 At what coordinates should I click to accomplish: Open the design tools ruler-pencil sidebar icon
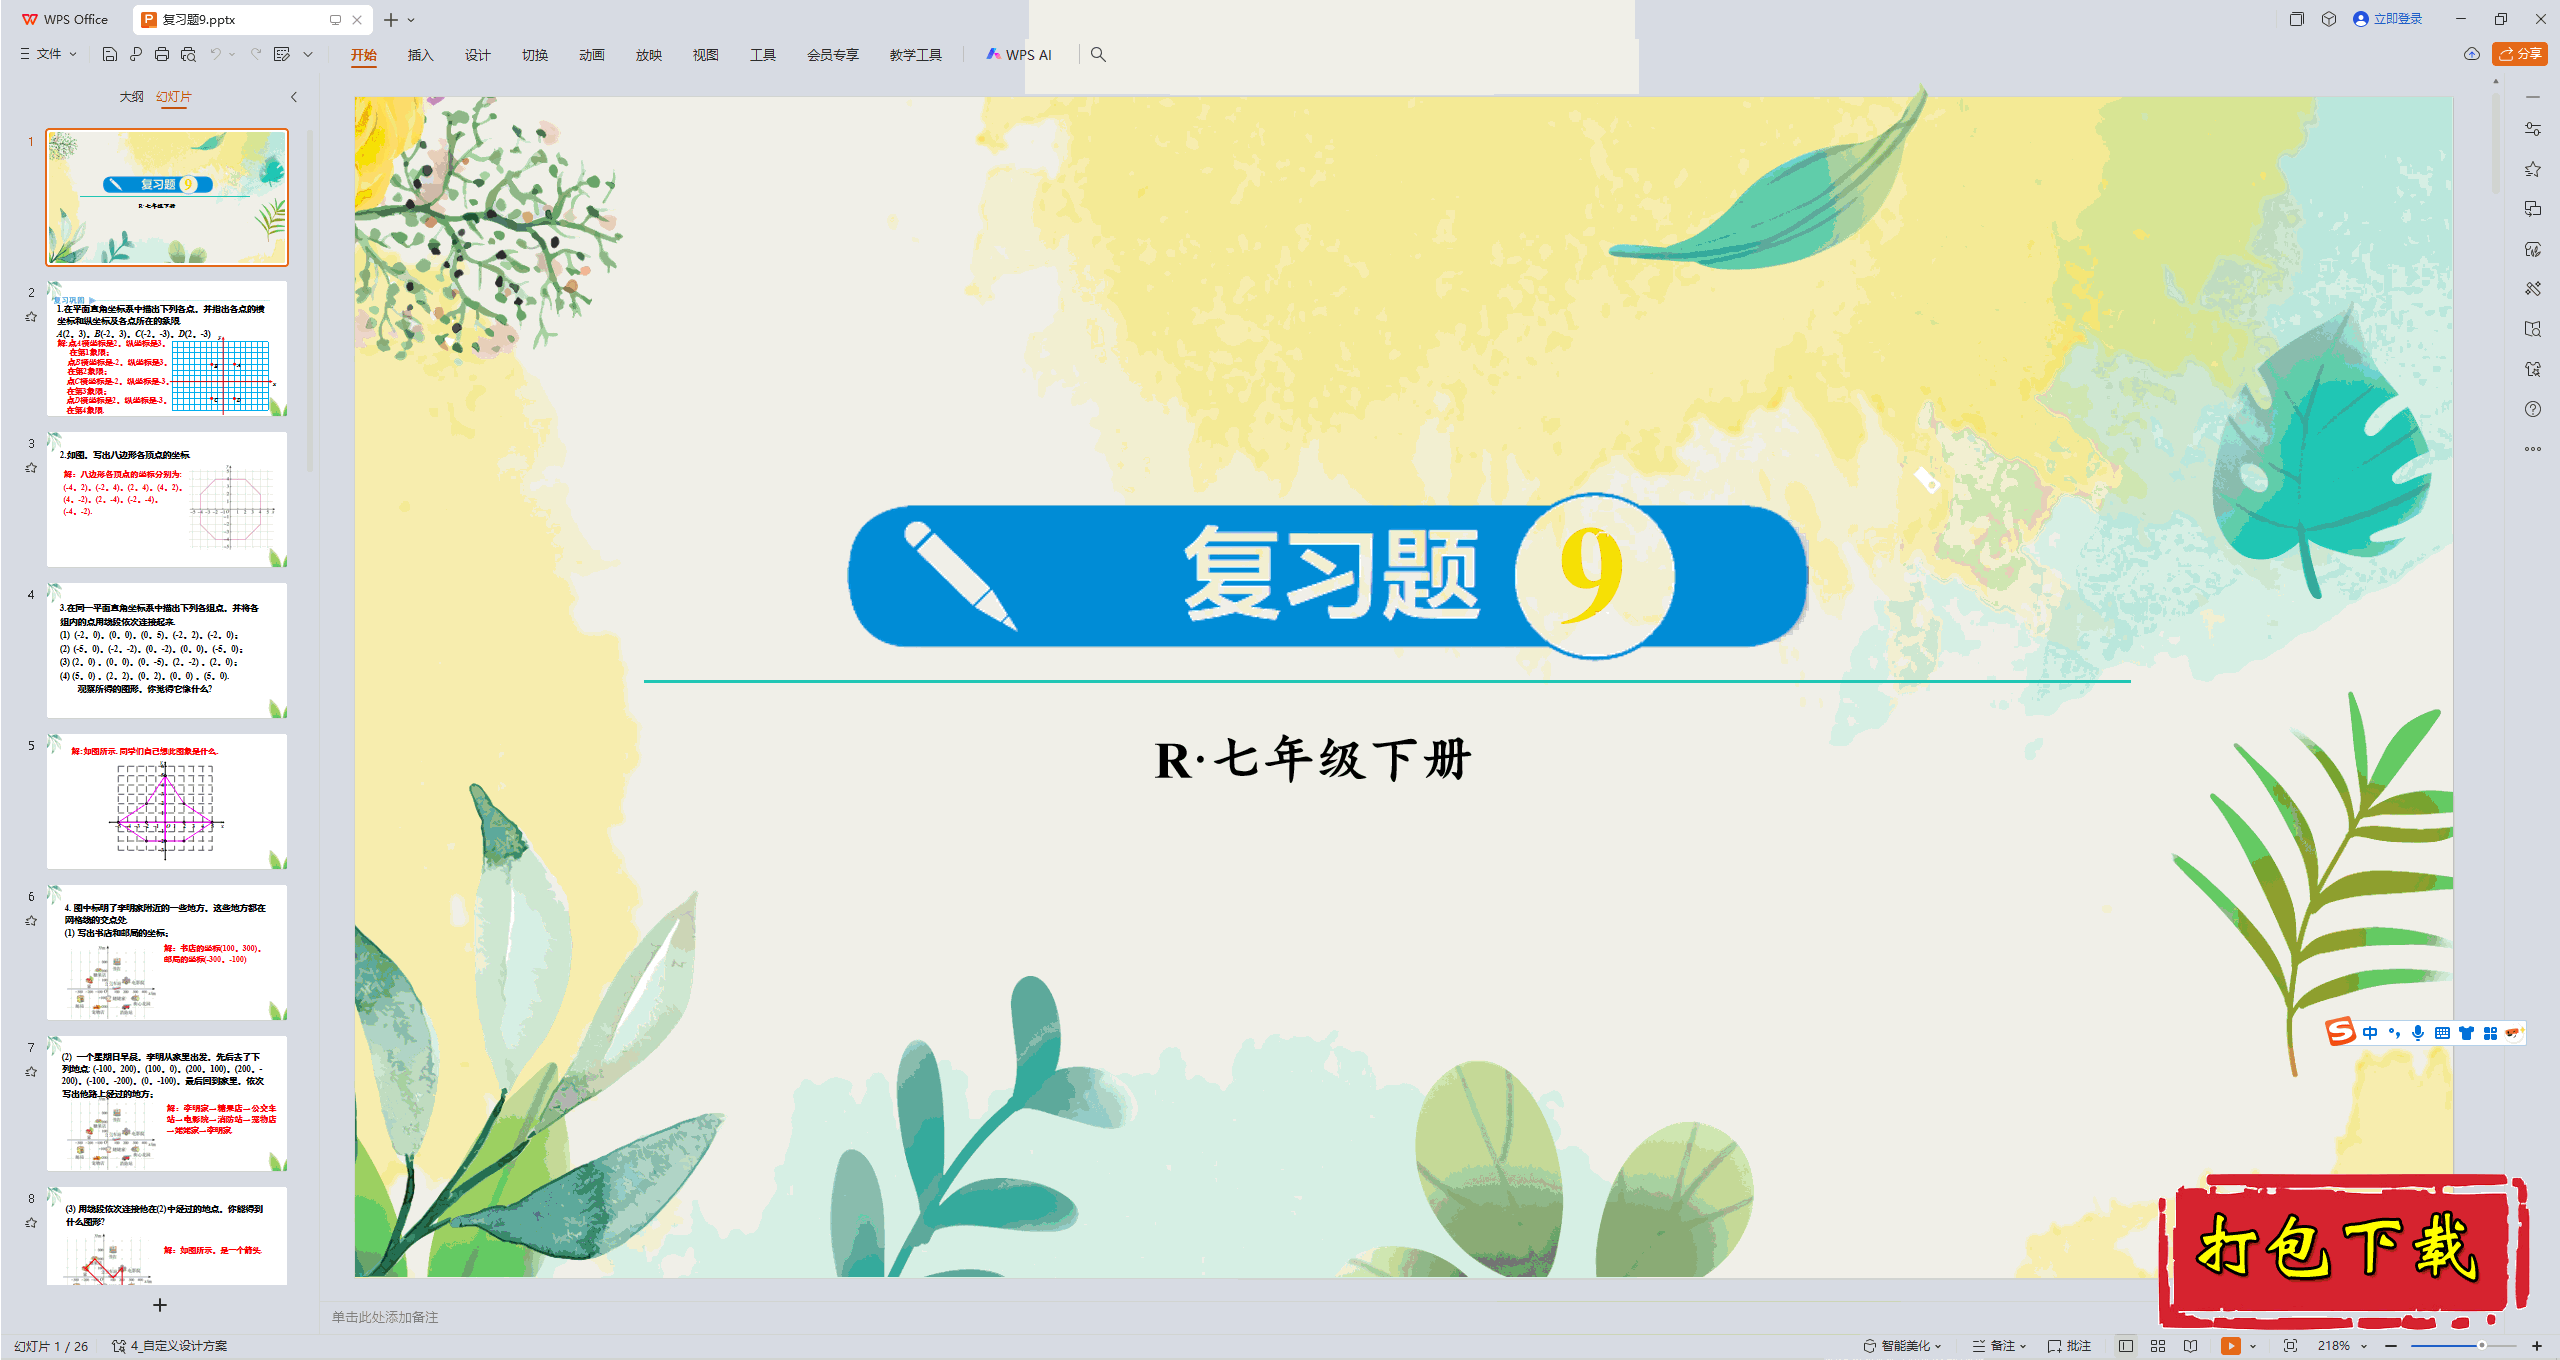click(2533, 289)
